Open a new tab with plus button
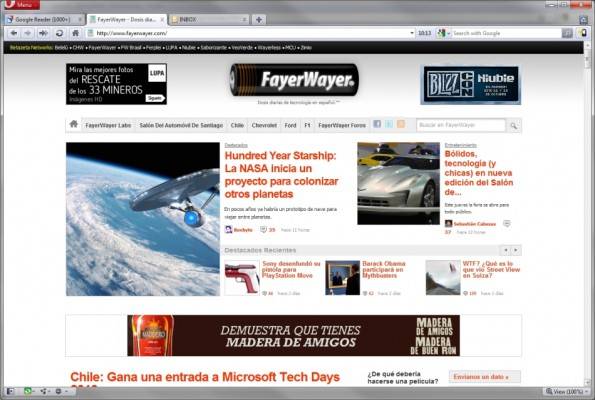Screen dimensions: 595x400 coord(259,19)
